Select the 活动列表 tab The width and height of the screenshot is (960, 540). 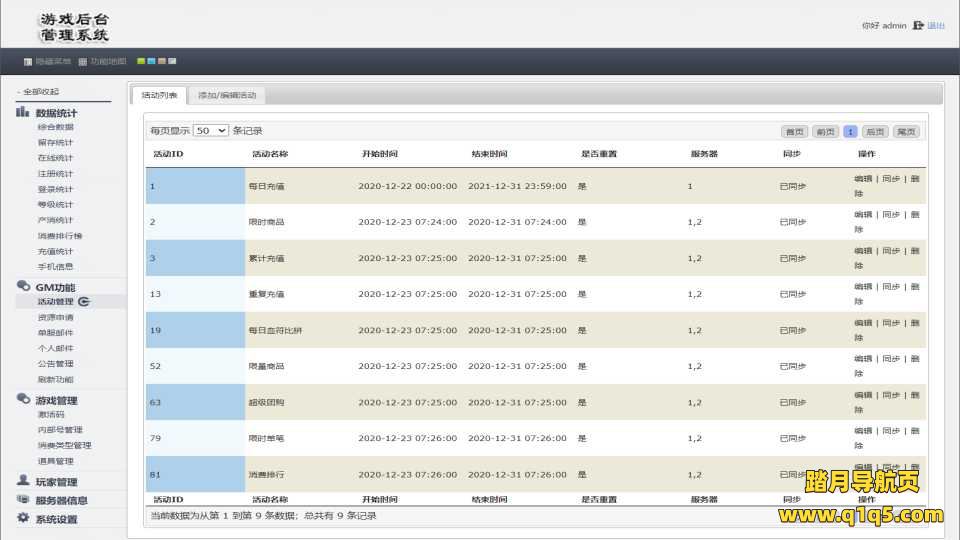159,95
